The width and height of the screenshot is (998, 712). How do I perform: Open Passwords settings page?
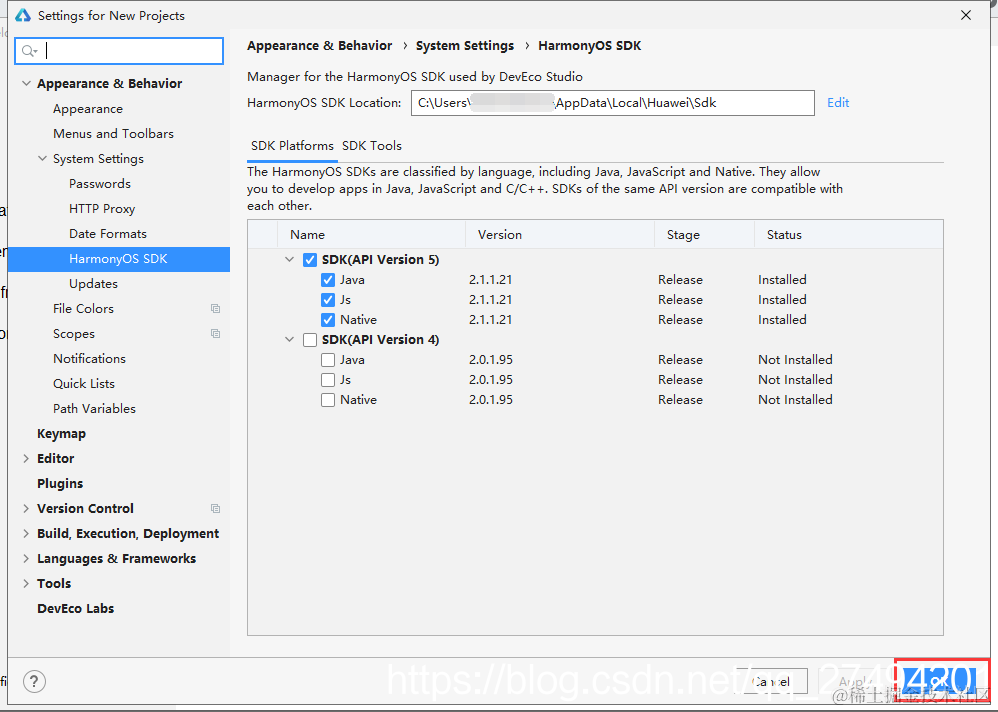[100, 184]
